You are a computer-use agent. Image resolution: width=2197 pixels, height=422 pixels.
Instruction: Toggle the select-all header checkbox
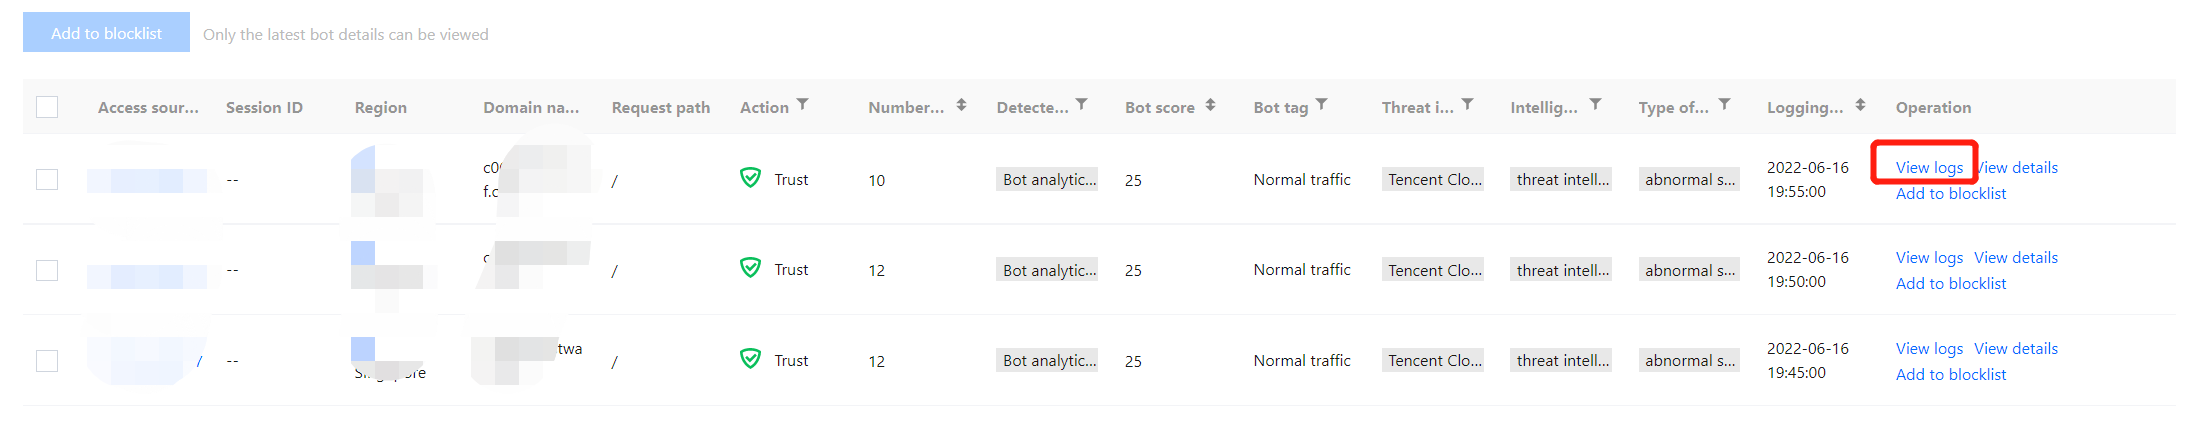point(47,107)
